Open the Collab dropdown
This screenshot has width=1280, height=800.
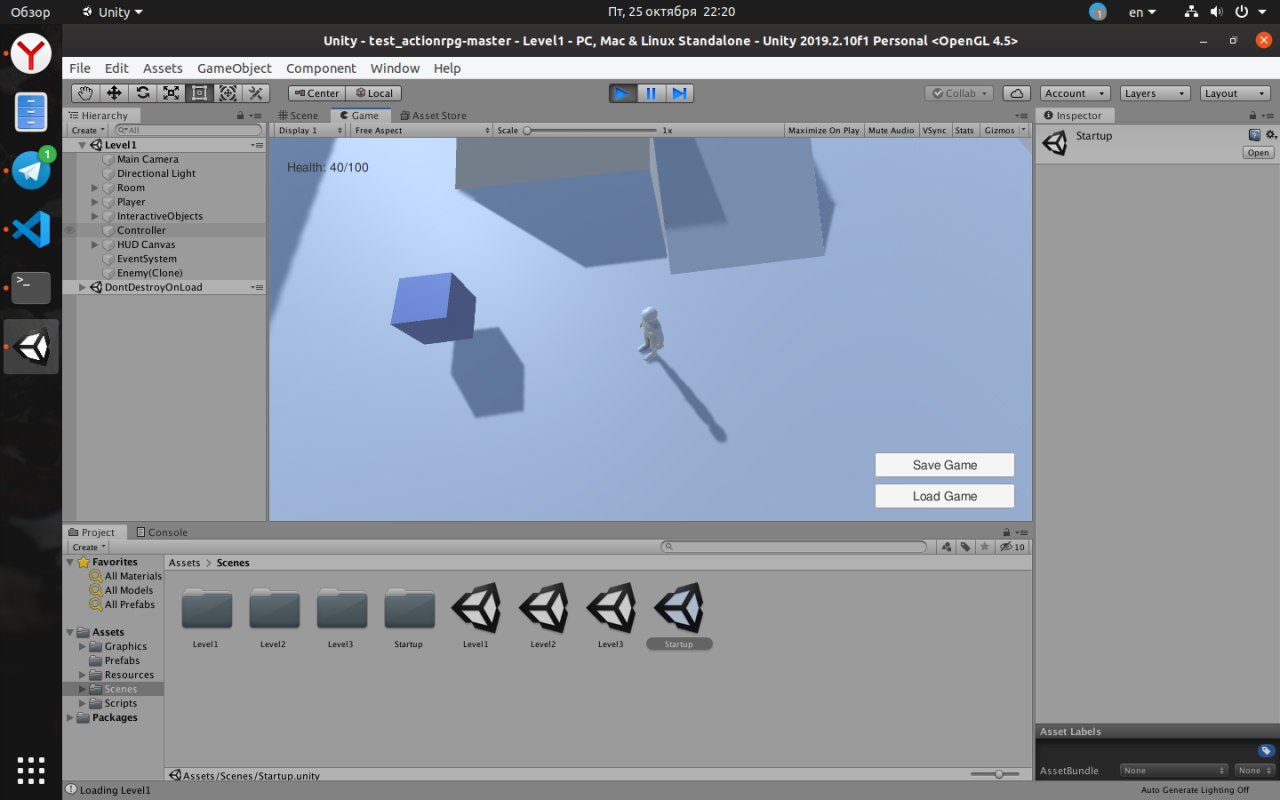[959, 93]
